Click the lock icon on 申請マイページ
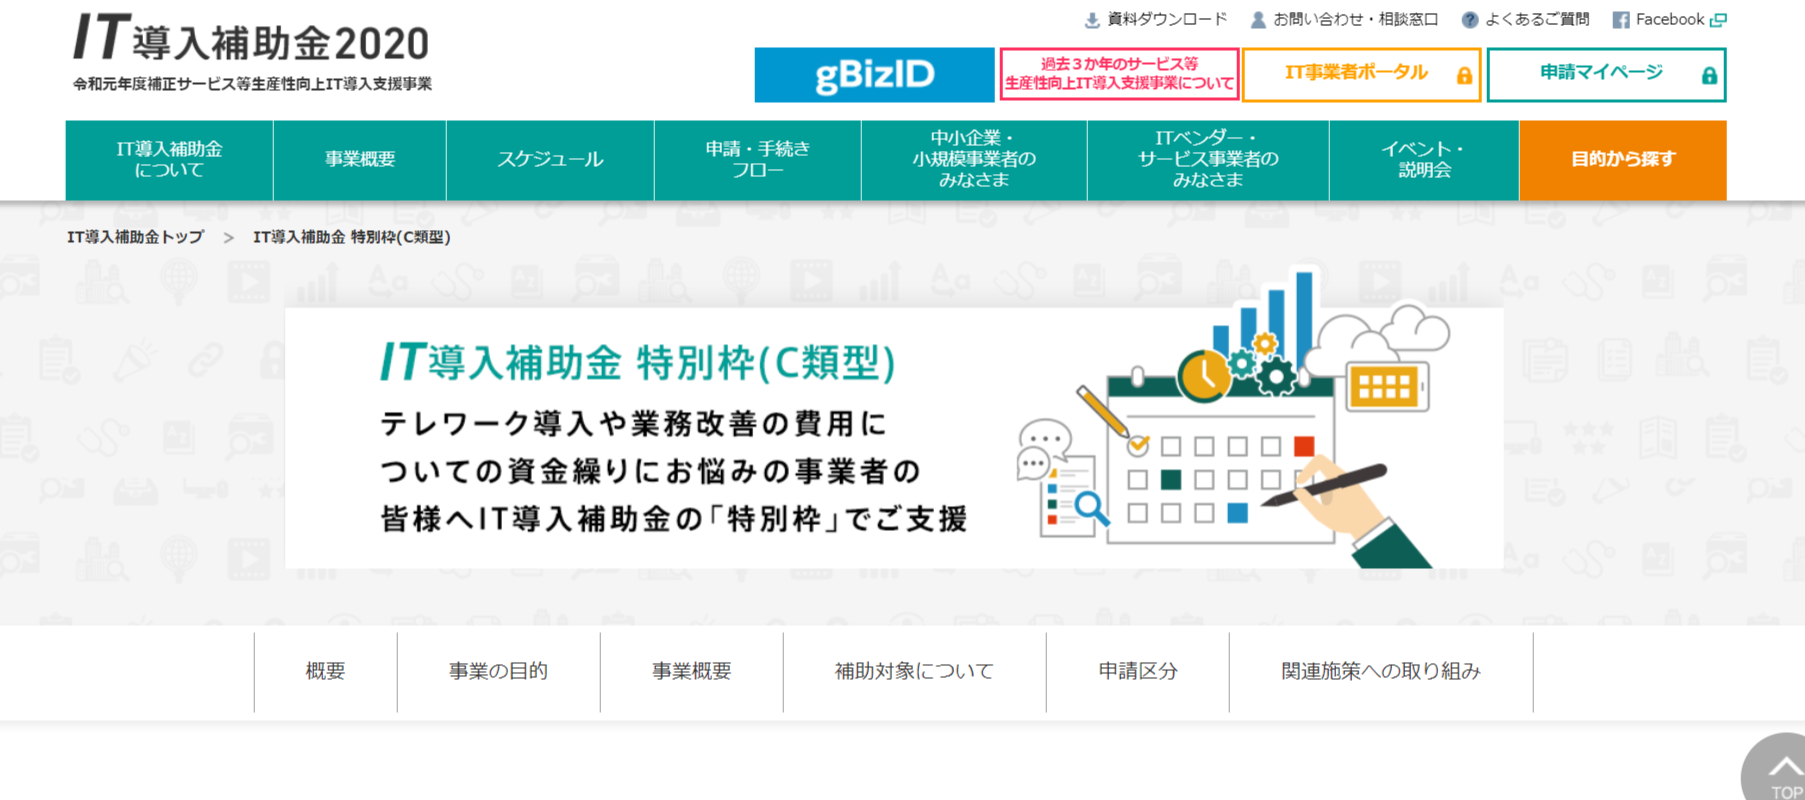Viewport: 1805px width, 800px height. 1709,76
